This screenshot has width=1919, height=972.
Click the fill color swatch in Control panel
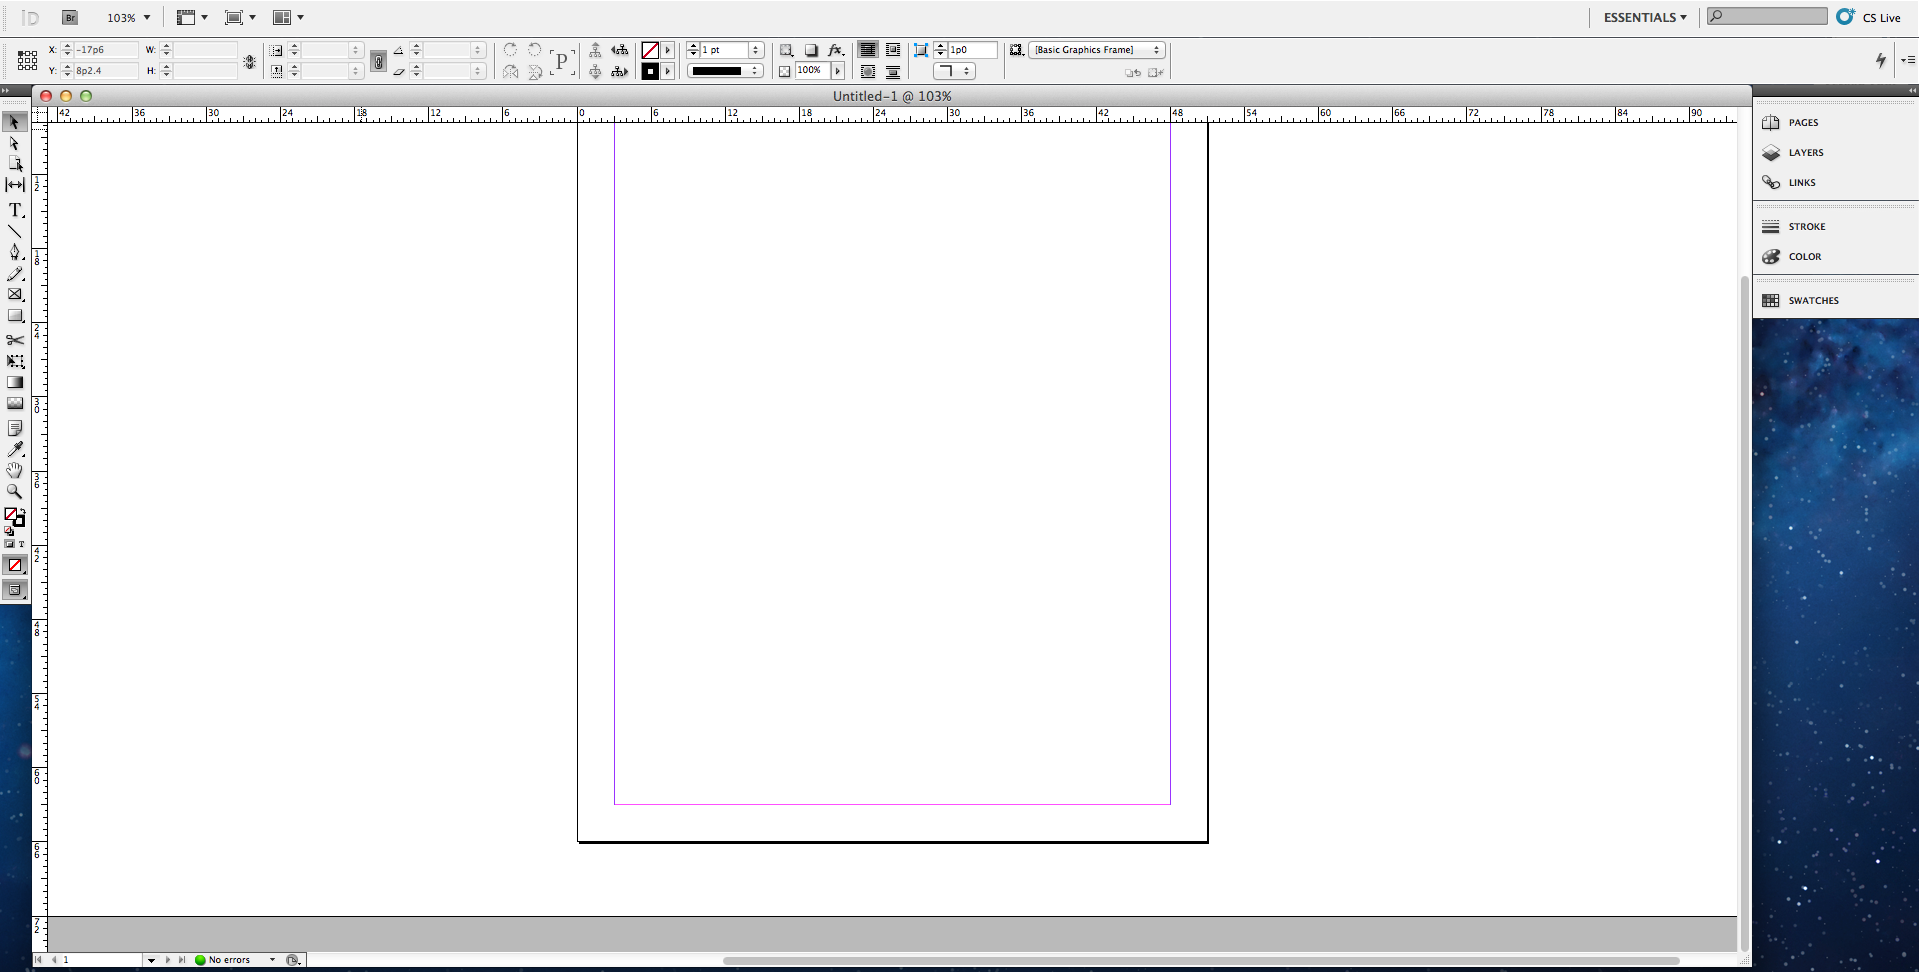pos(650,50)
